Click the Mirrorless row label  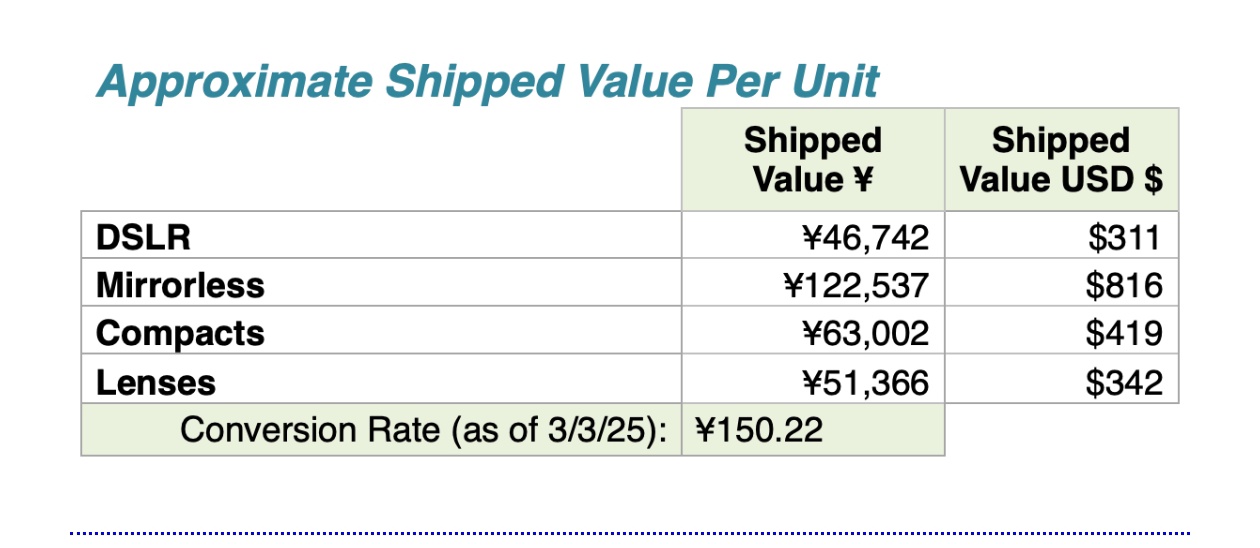(180, 286)
